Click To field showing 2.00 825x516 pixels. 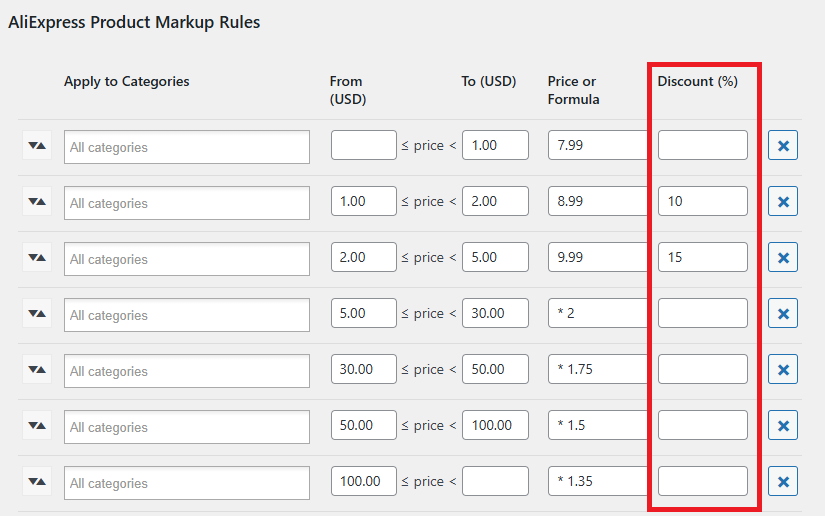click(496, 201)
